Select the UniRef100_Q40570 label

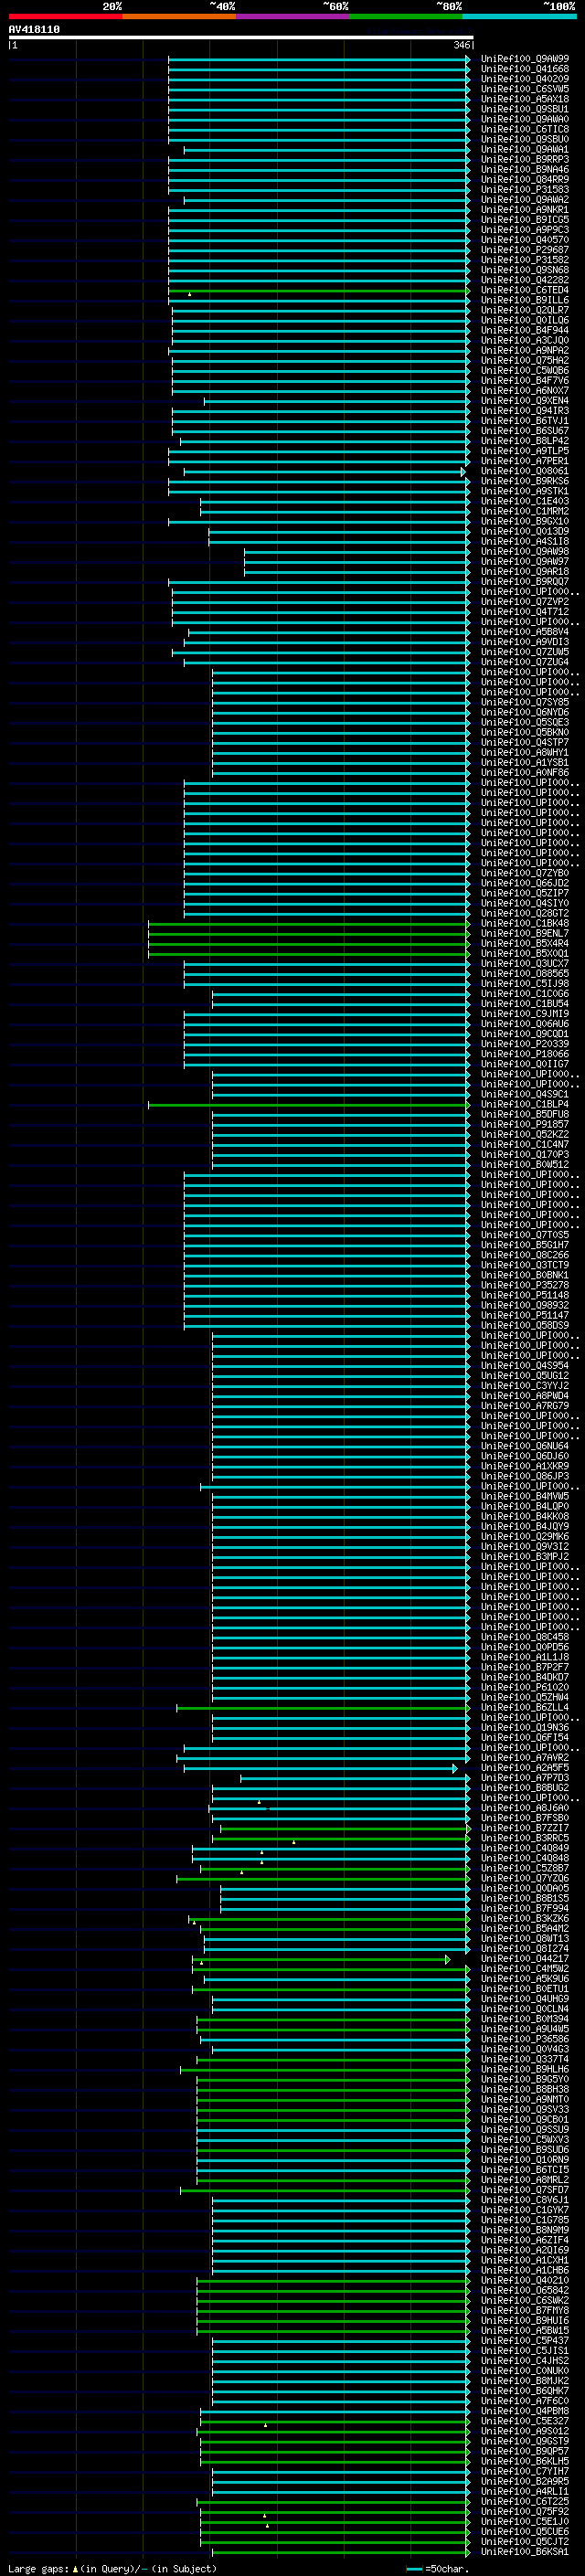(524, 240)
